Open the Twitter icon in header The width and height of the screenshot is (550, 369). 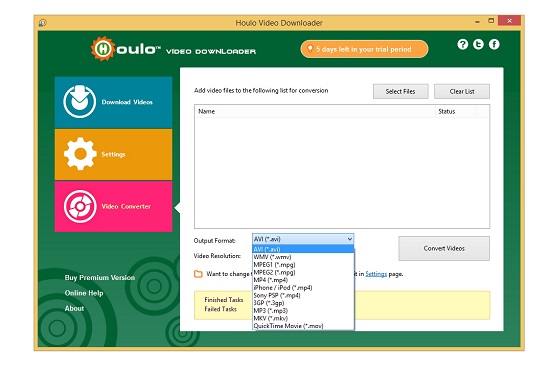coord(478,44)
